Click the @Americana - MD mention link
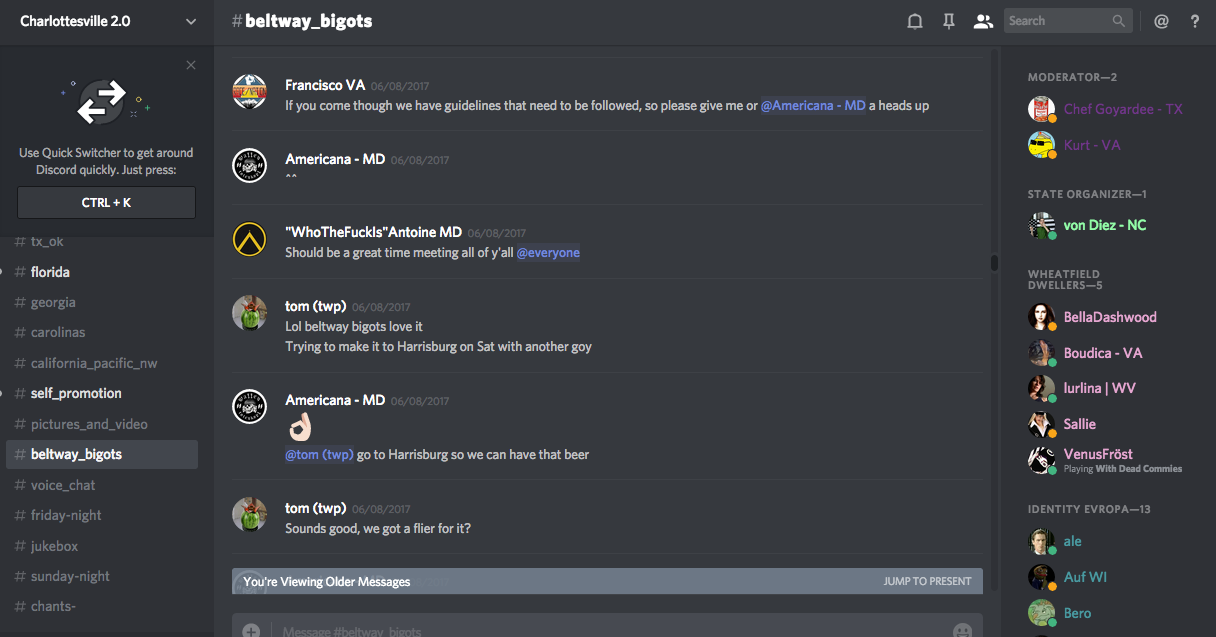This screenshot has width=1216, height=637. click(x=813, y=105)
